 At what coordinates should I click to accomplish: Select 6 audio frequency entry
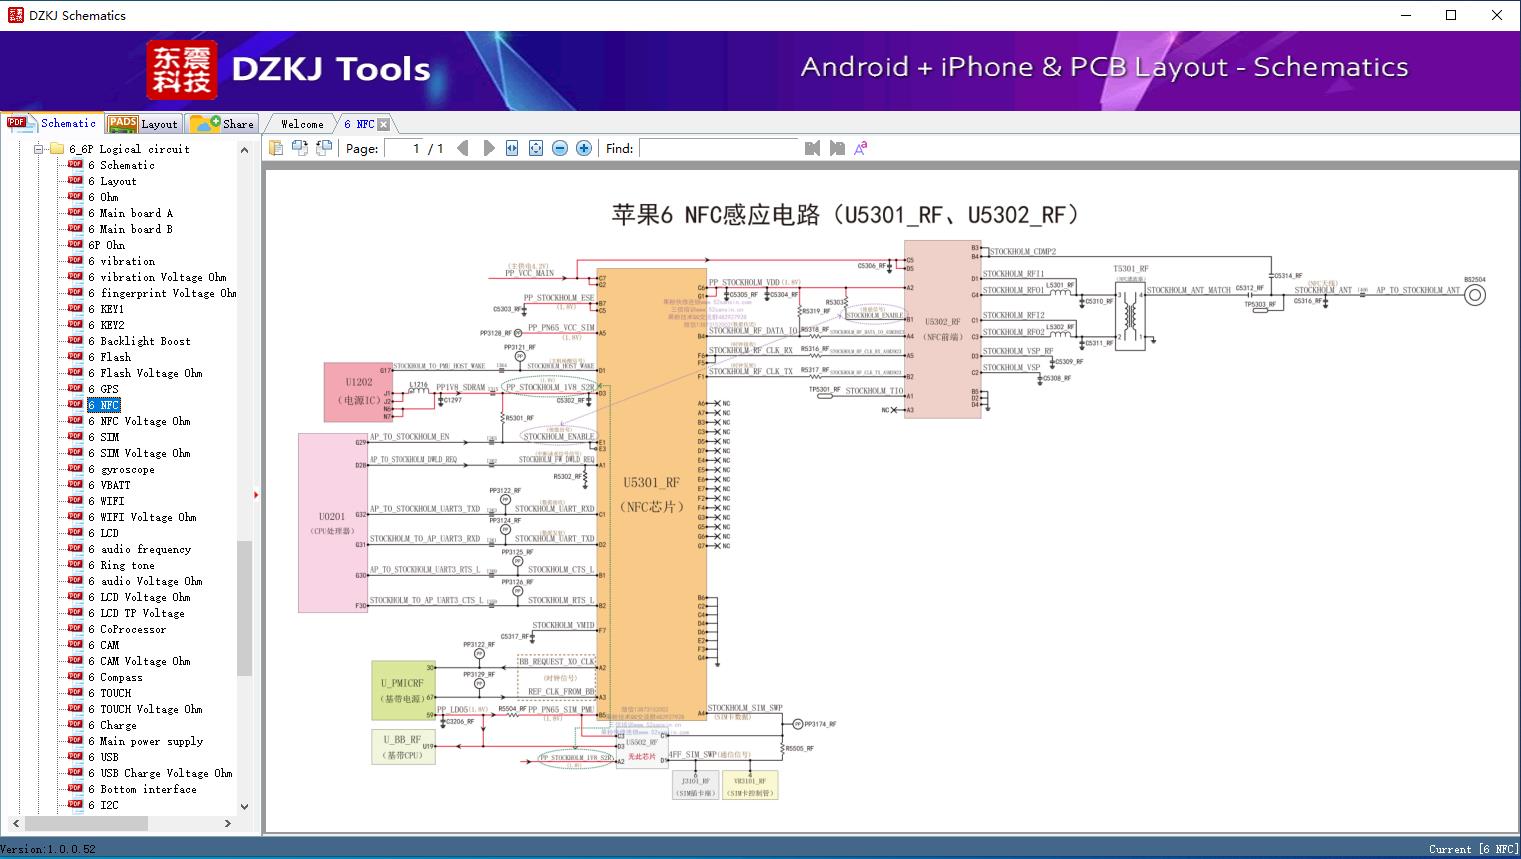(x=139, y=549)
